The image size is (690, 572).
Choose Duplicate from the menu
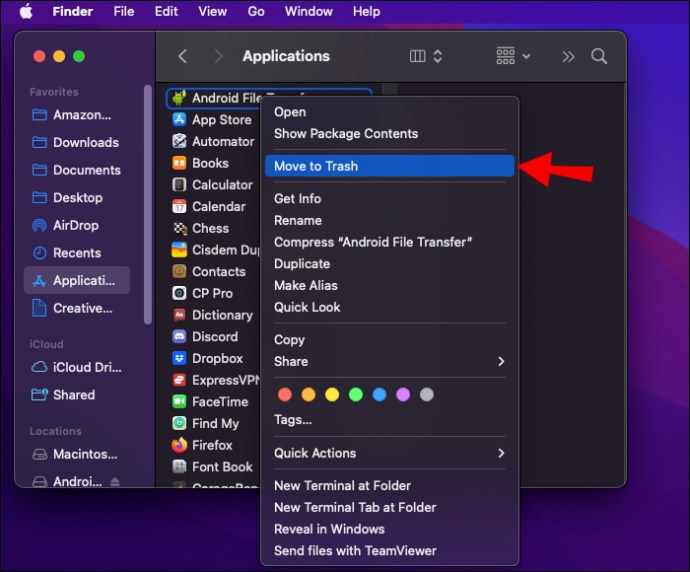pyautogui.click(x=389, y=264)
